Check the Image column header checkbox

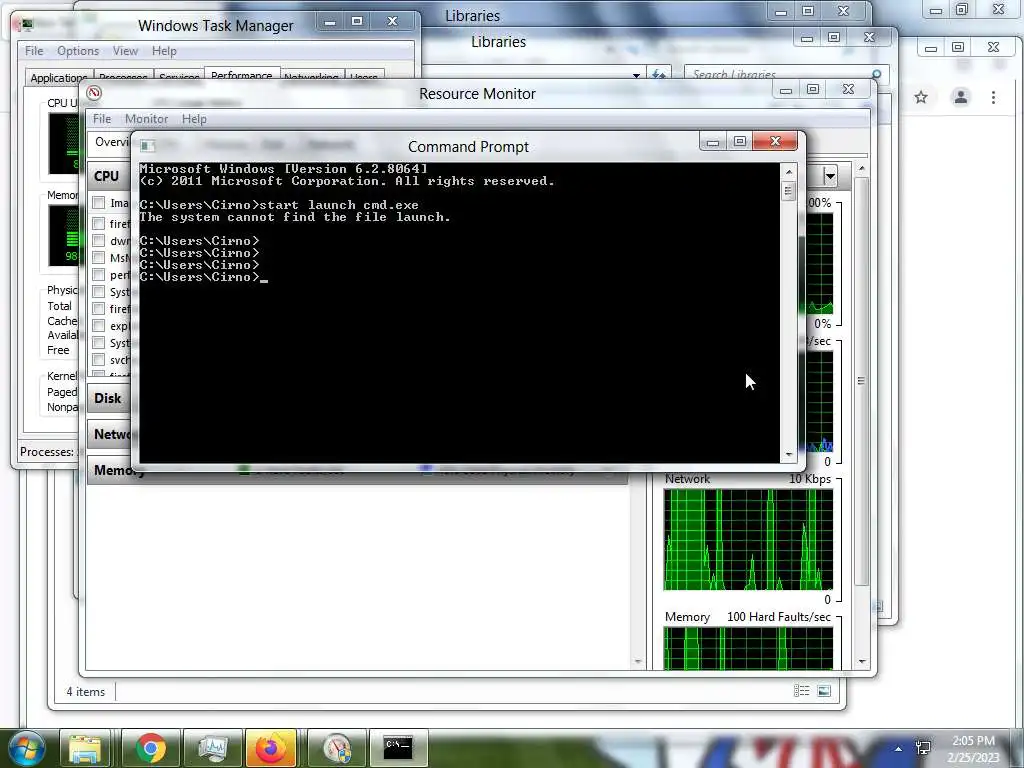[99, 202]
